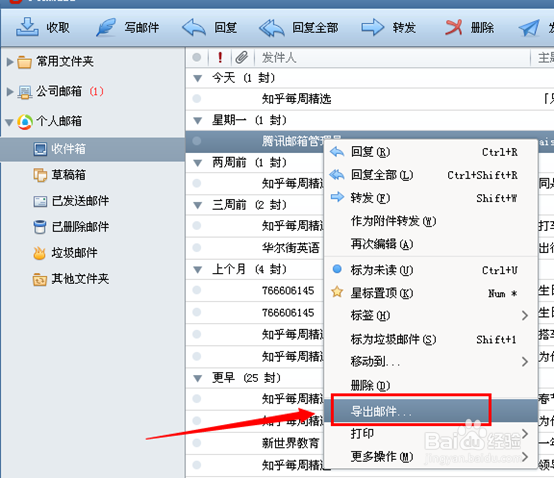
Task: Click the 写邮件 toolbar label
Action: (142, 28)
